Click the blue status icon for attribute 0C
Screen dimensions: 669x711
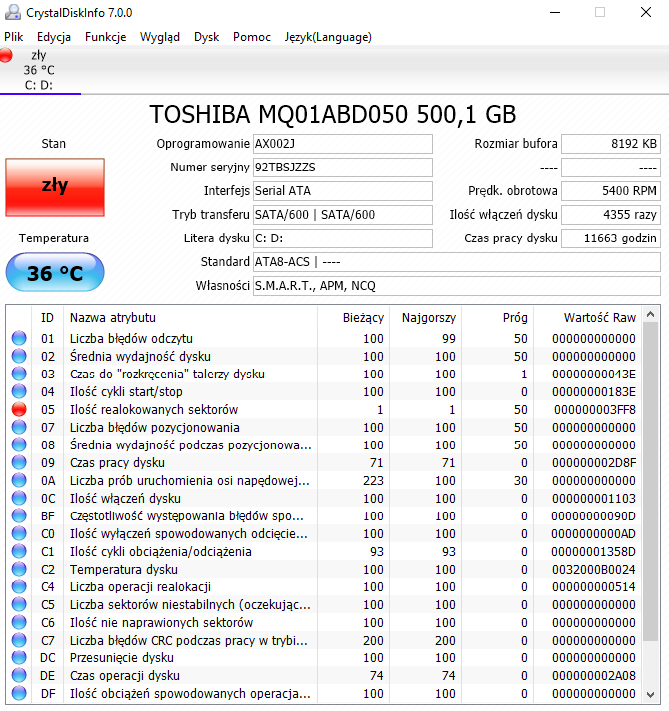coord(19,498)
